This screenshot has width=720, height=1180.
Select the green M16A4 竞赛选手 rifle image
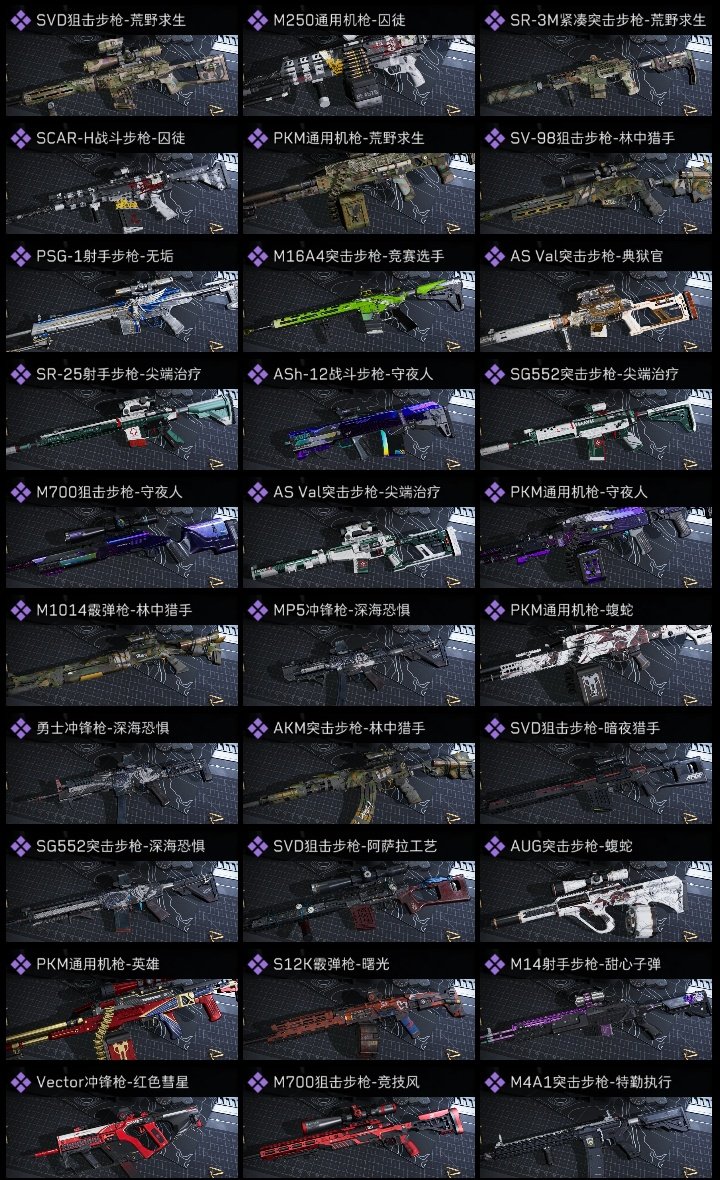point(359,312)
